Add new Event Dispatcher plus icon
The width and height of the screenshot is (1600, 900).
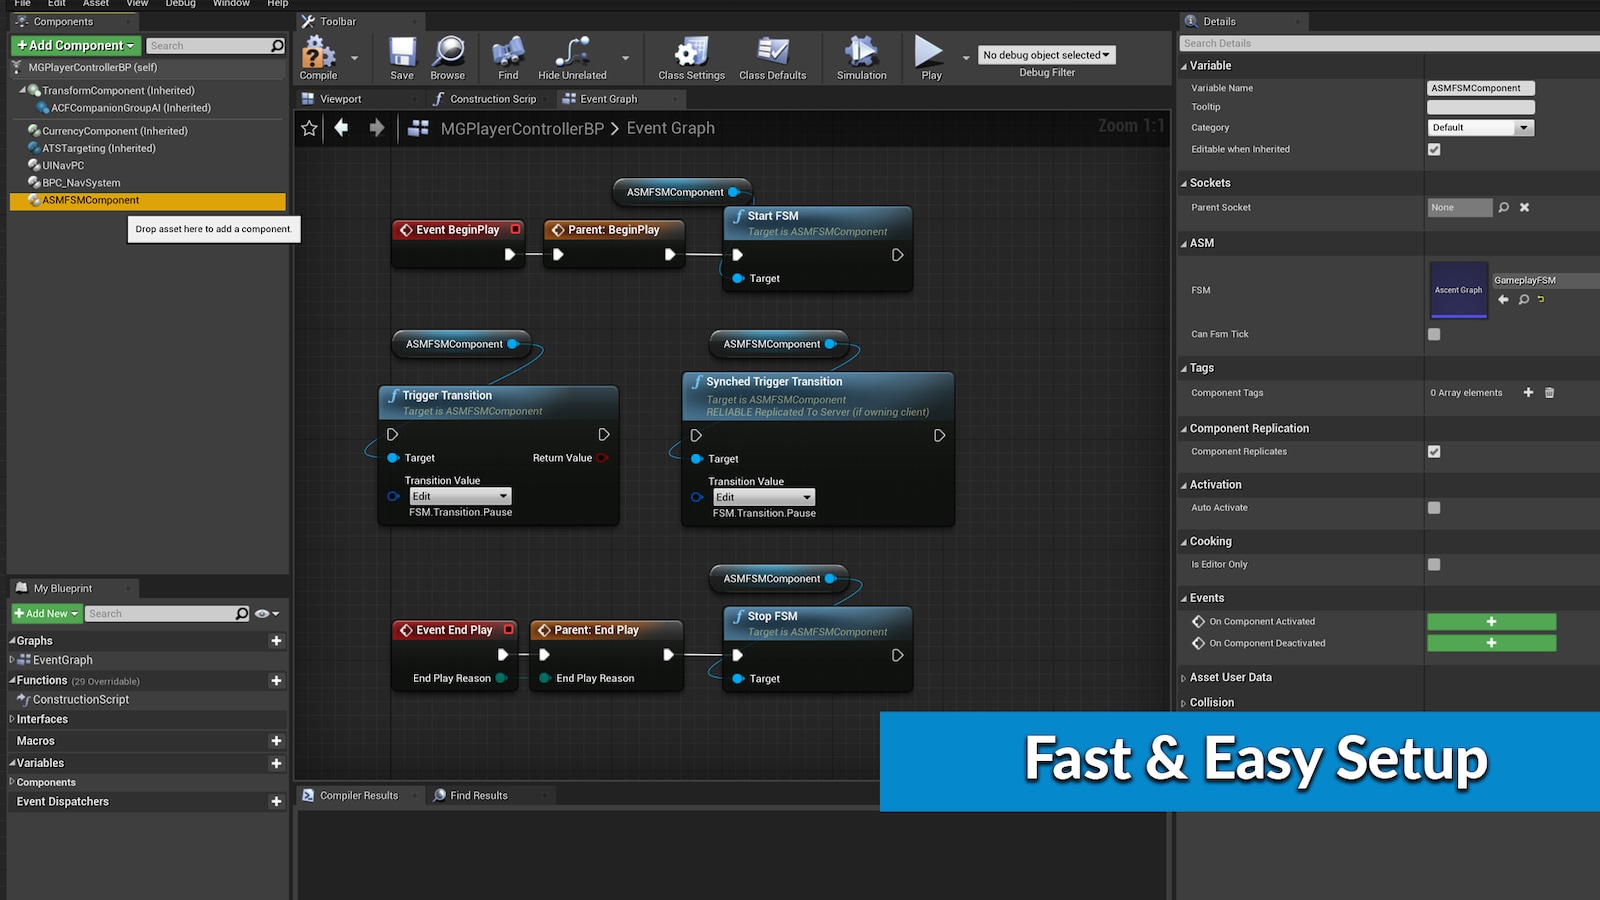point(276,801)
